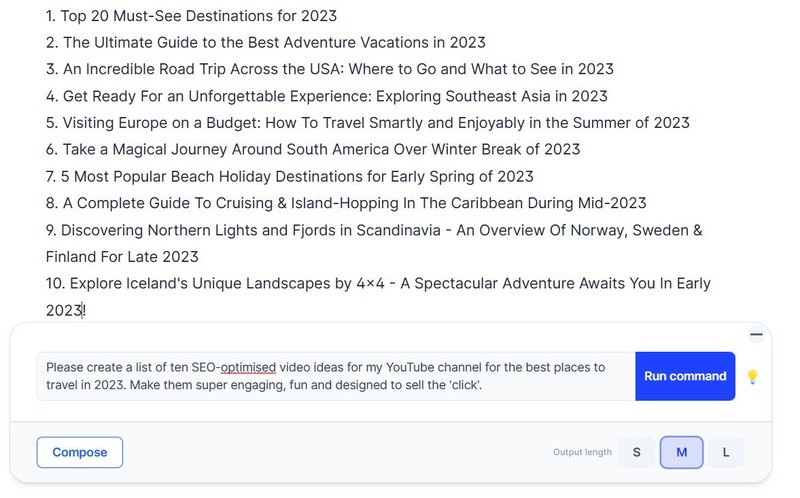The width and height of the screenshot is (800, 498).
Task: Click the "Incredible Road Trip Across the USA" line
Action: pos(330,69)
